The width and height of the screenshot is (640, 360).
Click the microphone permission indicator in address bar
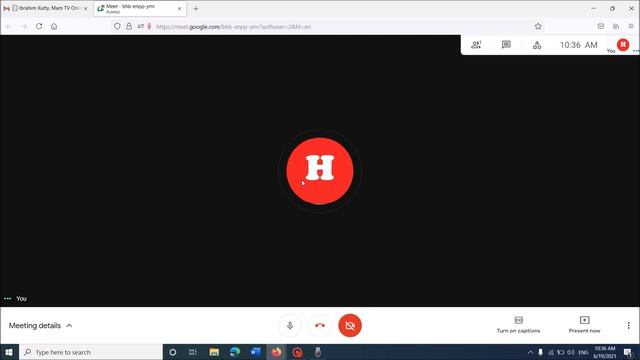pos(149,27)
